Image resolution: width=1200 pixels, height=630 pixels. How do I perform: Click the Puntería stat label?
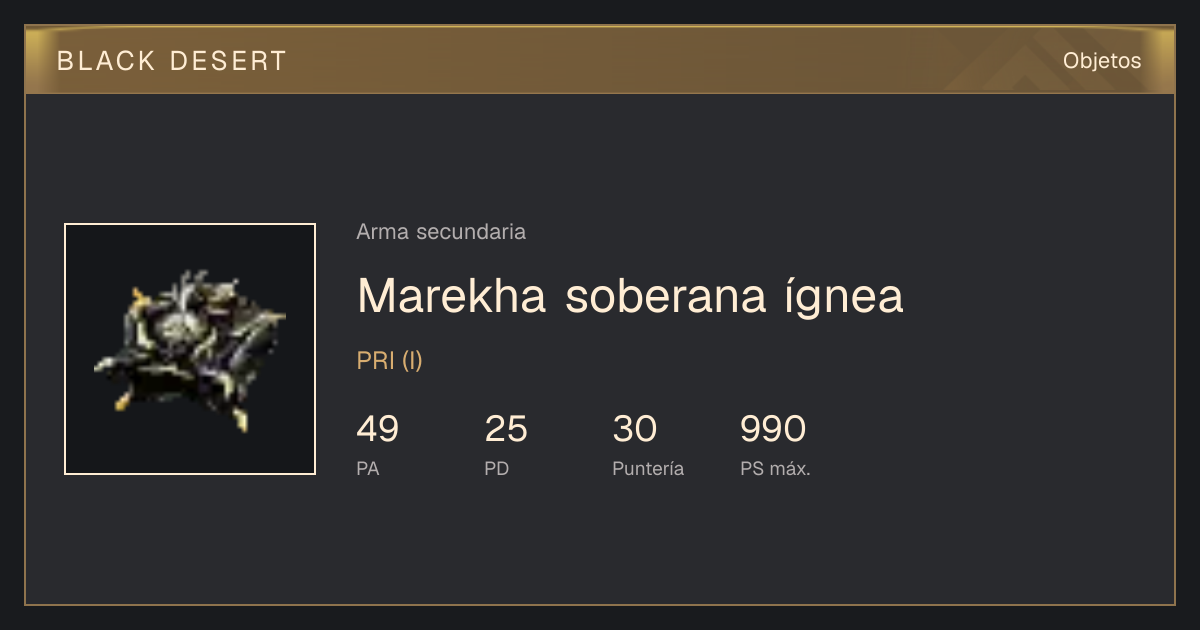(648, 469)
